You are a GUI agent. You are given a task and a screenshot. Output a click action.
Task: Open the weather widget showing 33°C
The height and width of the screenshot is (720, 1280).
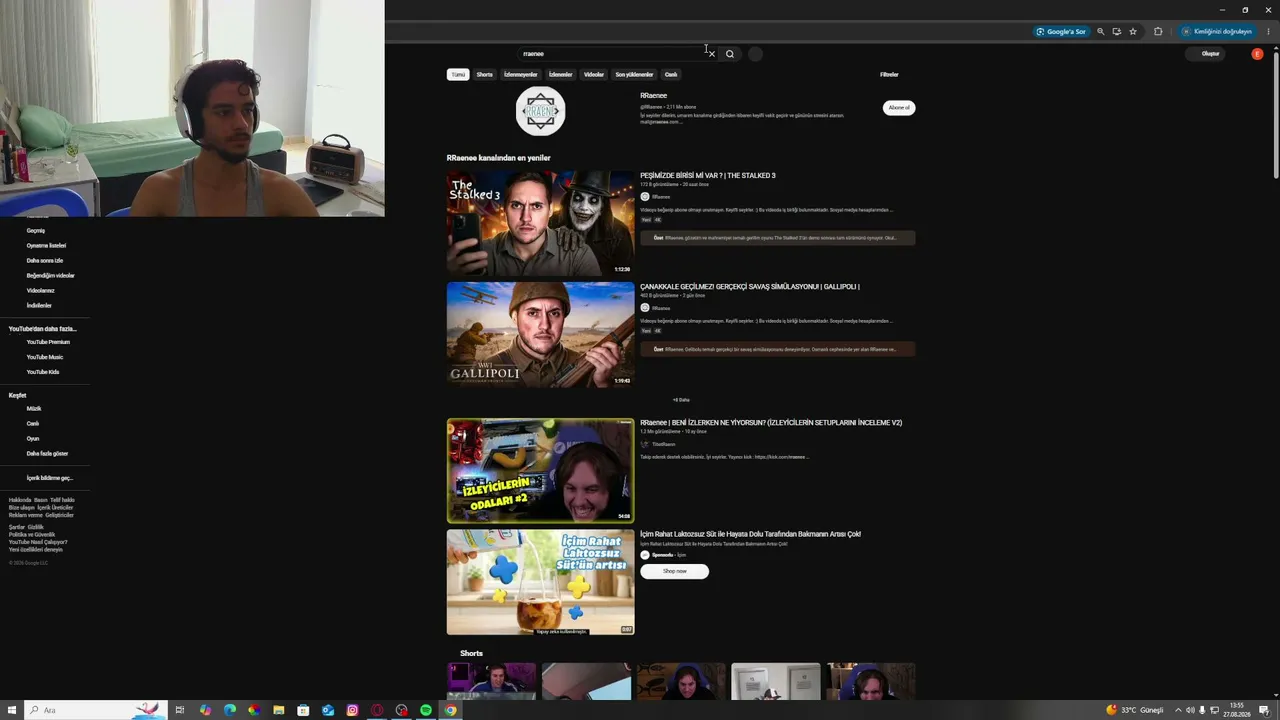click(x=1134, y=710)
